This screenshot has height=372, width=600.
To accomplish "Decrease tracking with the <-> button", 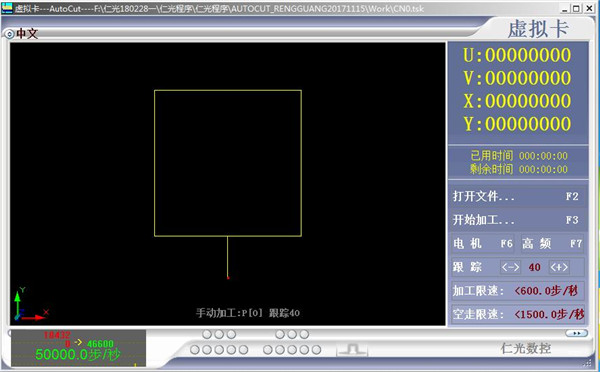I will tap(510, 267).
